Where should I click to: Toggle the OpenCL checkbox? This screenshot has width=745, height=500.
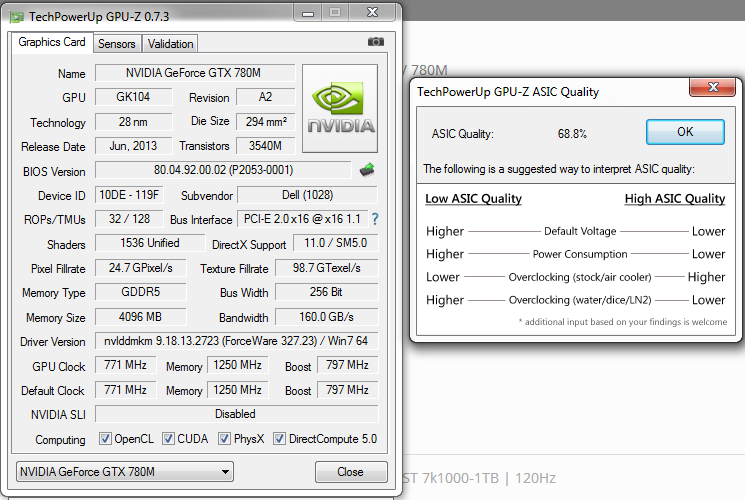tap(105, 438)
